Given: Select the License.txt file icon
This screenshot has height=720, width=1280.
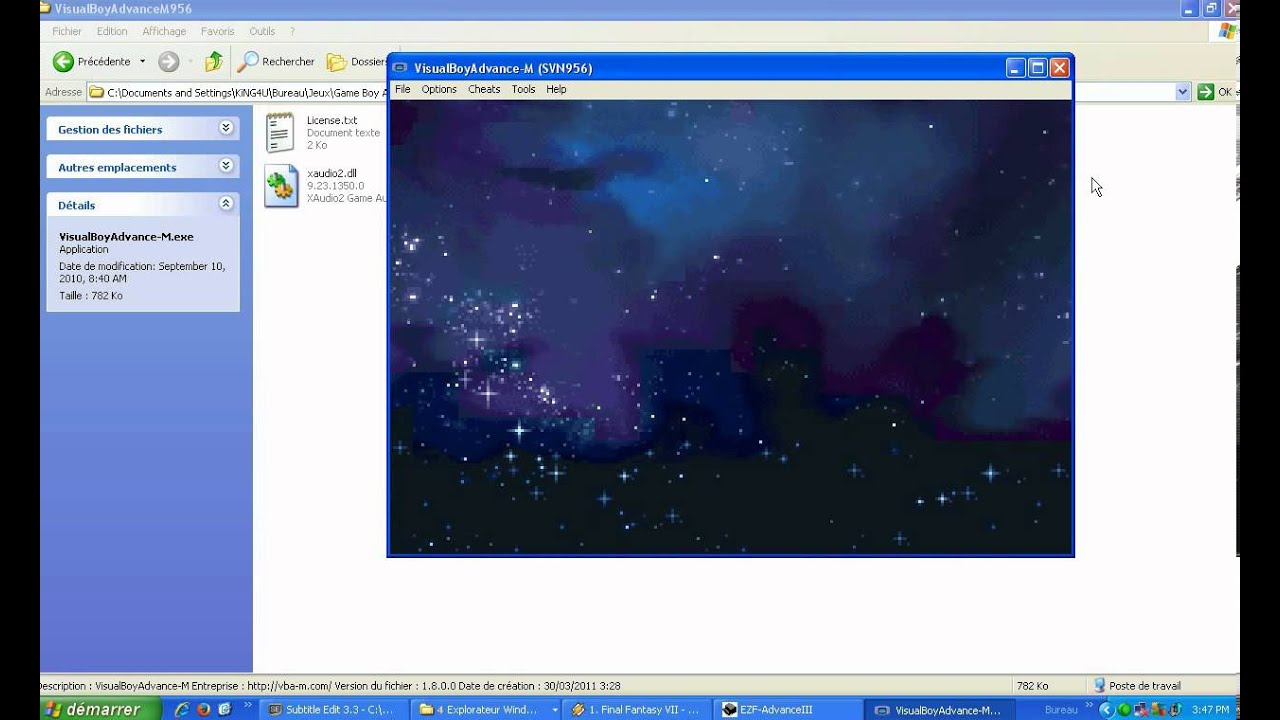Looking at the screenshot, I should 280,132.
